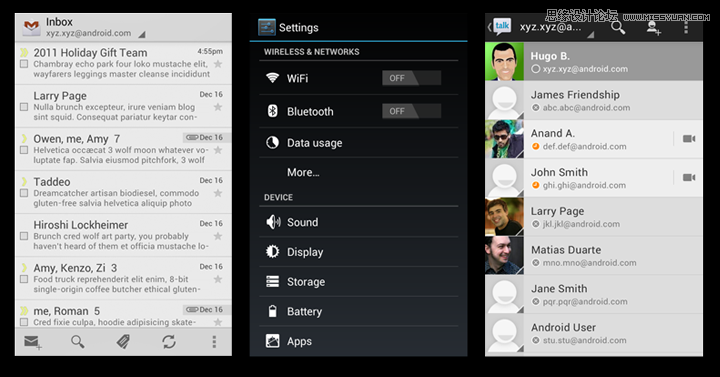Viewport: 720px width, 377px height.
Task: Tap the Gmail envelope logo
Action: click(x=31, y=27)
